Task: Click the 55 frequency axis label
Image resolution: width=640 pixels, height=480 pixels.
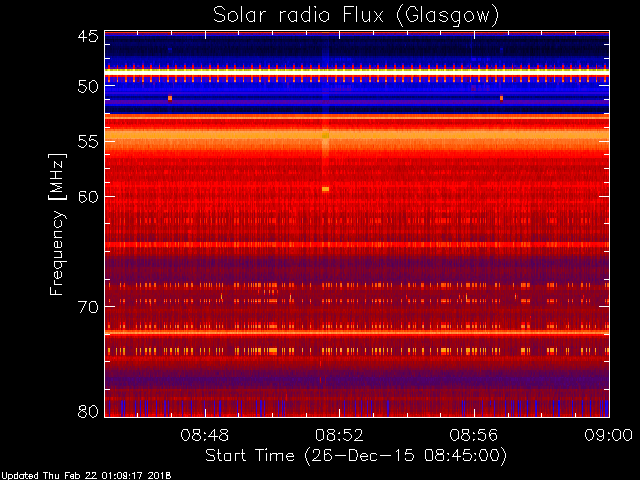Action: tap(88, 142)
